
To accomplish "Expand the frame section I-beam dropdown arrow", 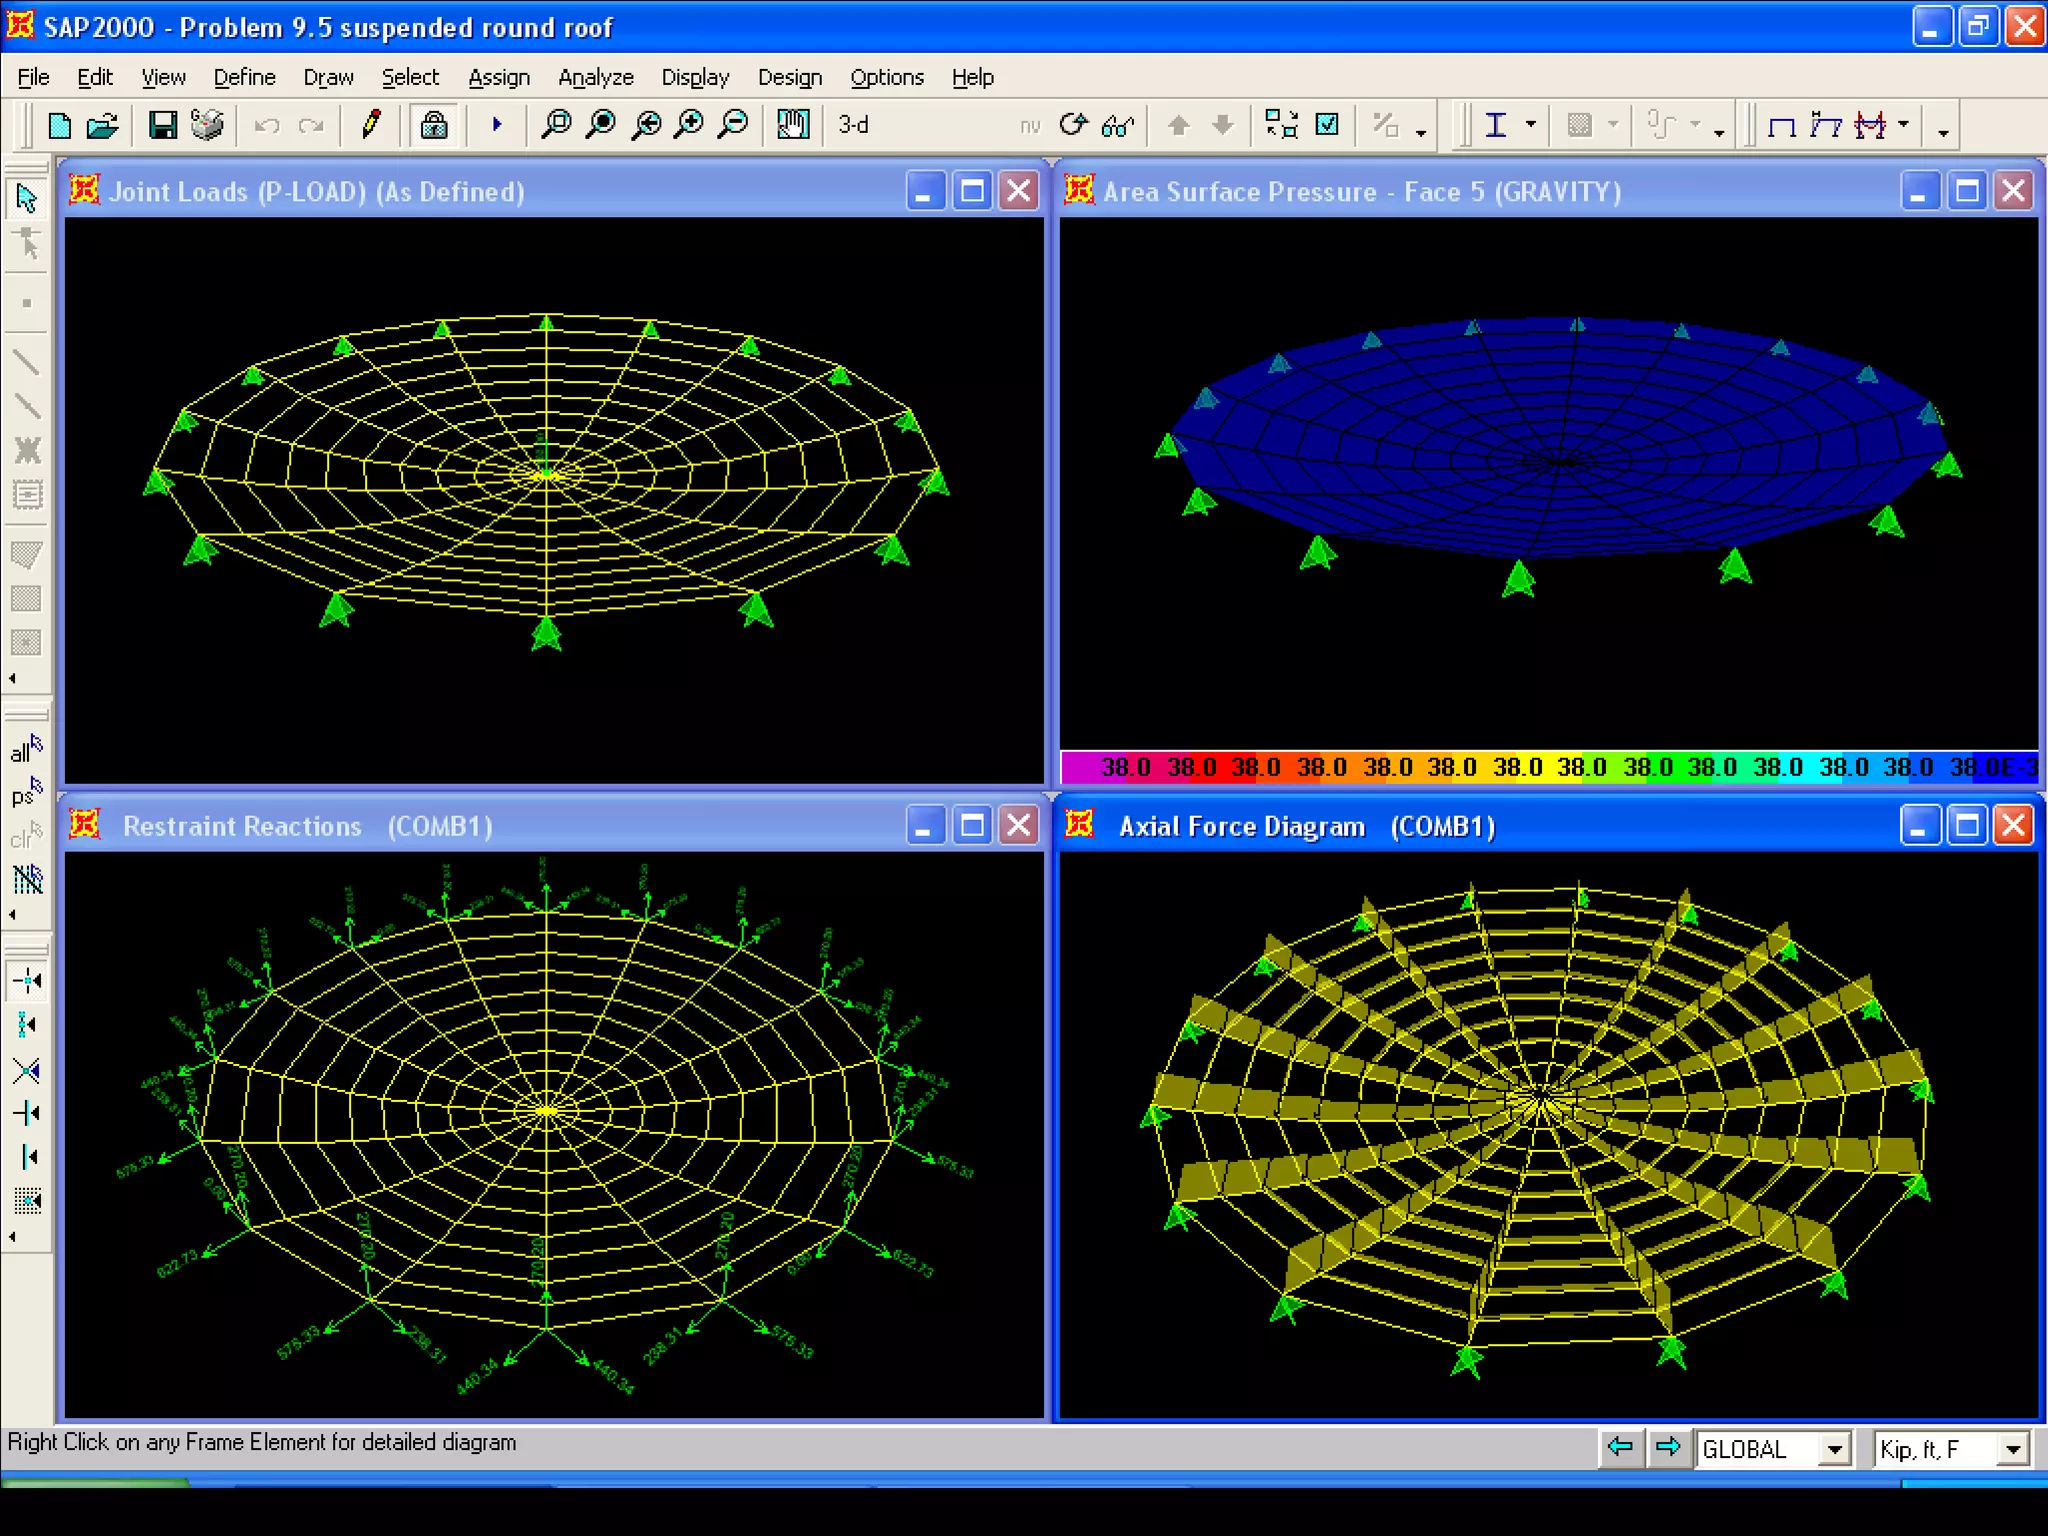I will coord(1530,125).
